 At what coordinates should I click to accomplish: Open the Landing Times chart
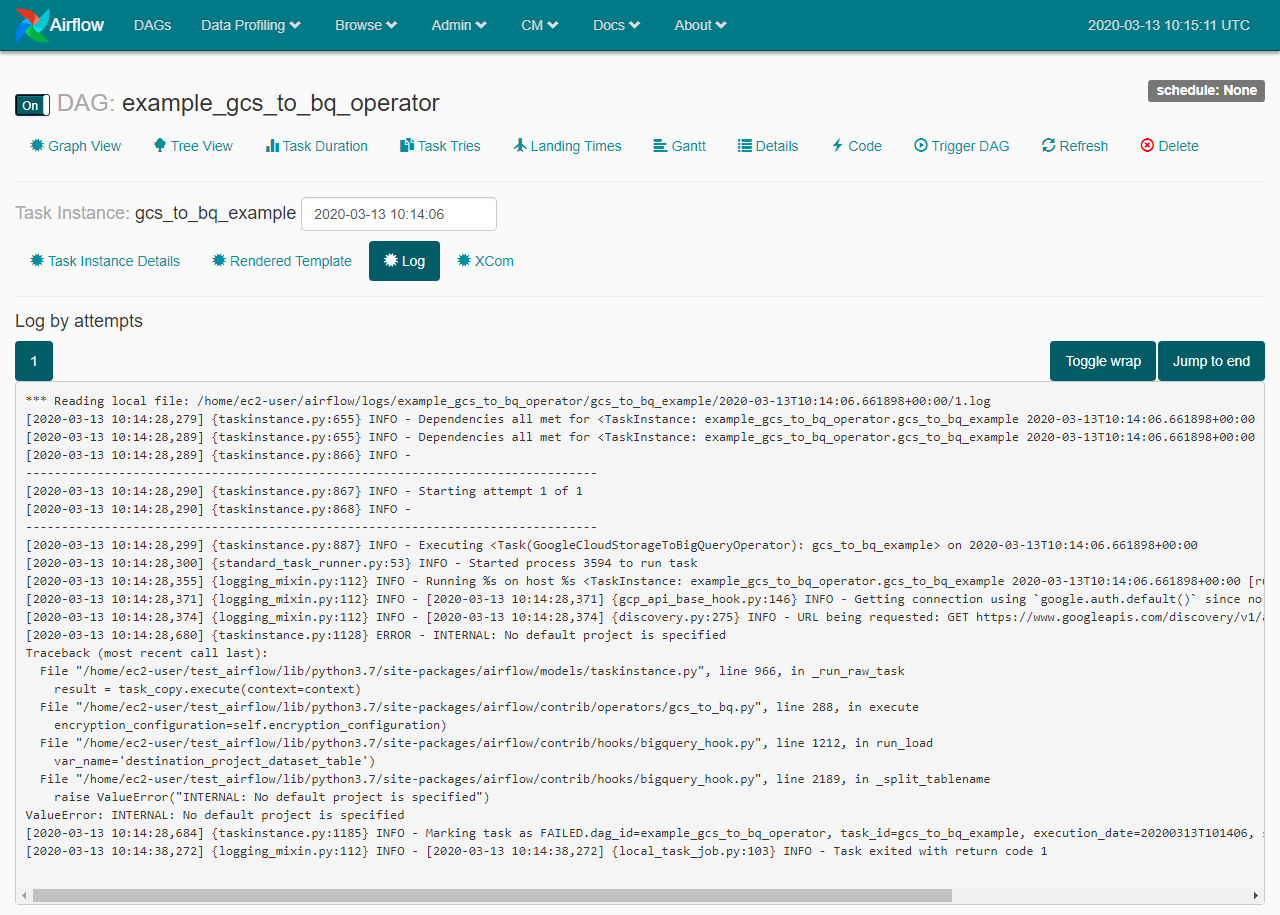point(567,146)
